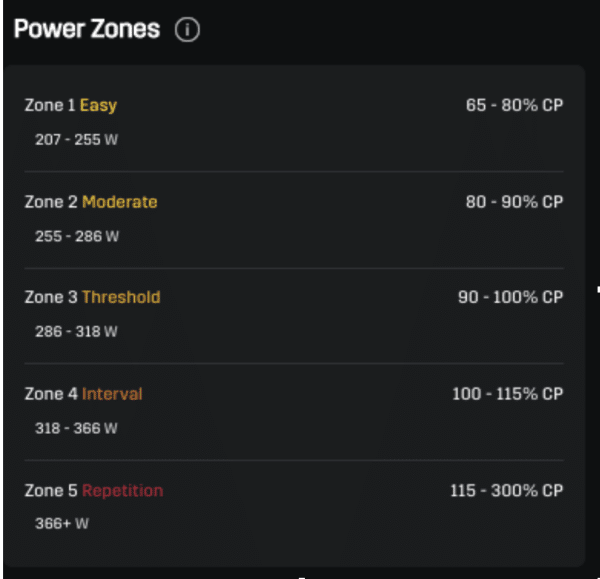The height and width of the screenshot is (579, 600).
Task: Click the 65 - 80% CP value
Action: tap(514, 105)
